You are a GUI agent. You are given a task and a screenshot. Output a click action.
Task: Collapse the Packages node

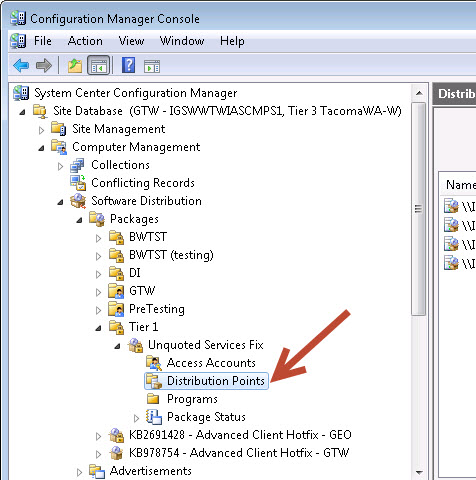point(79,220)
